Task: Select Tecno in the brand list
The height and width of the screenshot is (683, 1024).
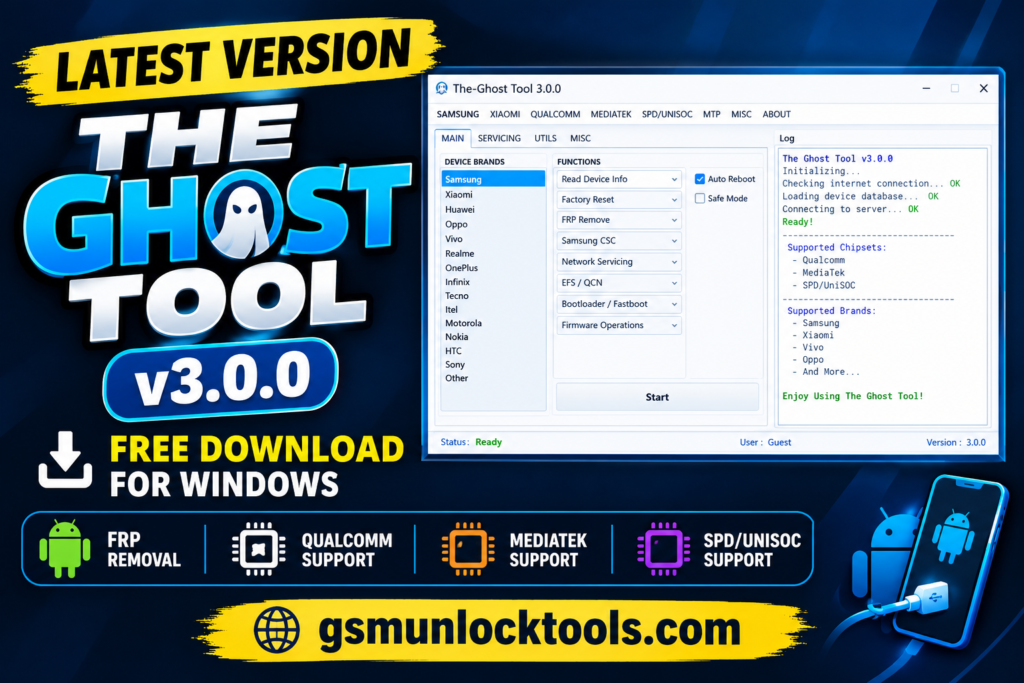Action: [493, 296]
